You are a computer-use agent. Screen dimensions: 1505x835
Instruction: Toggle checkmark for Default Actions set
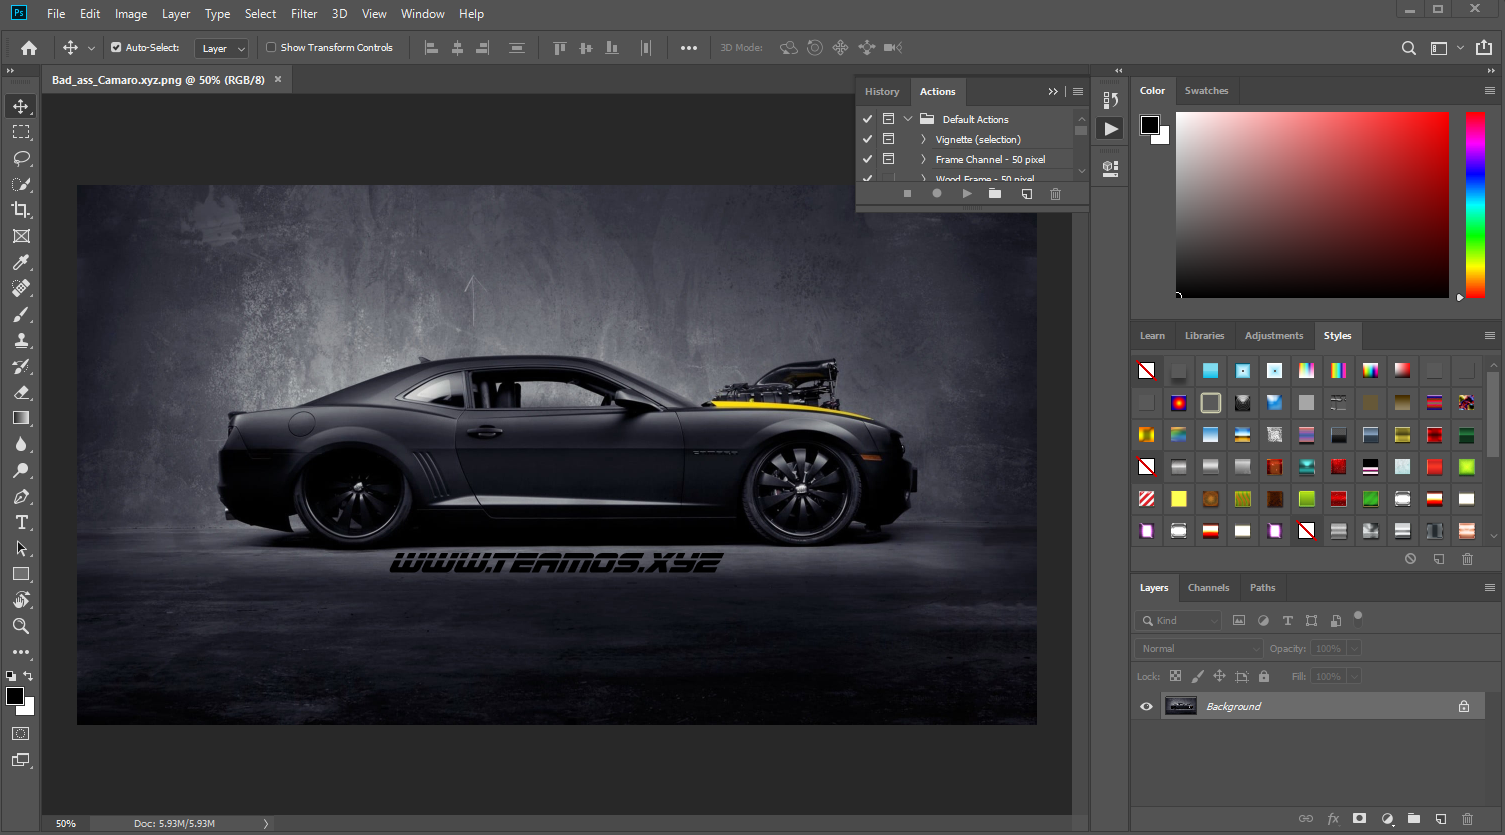(x=867, y=119)
